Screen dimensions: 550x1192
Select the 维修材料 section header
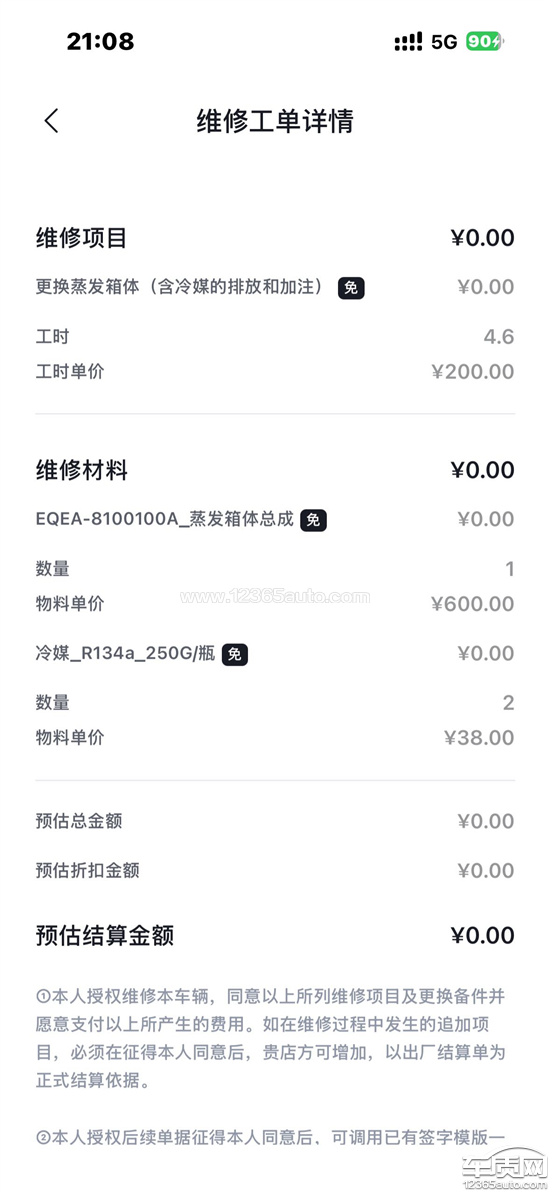[81, 471]
